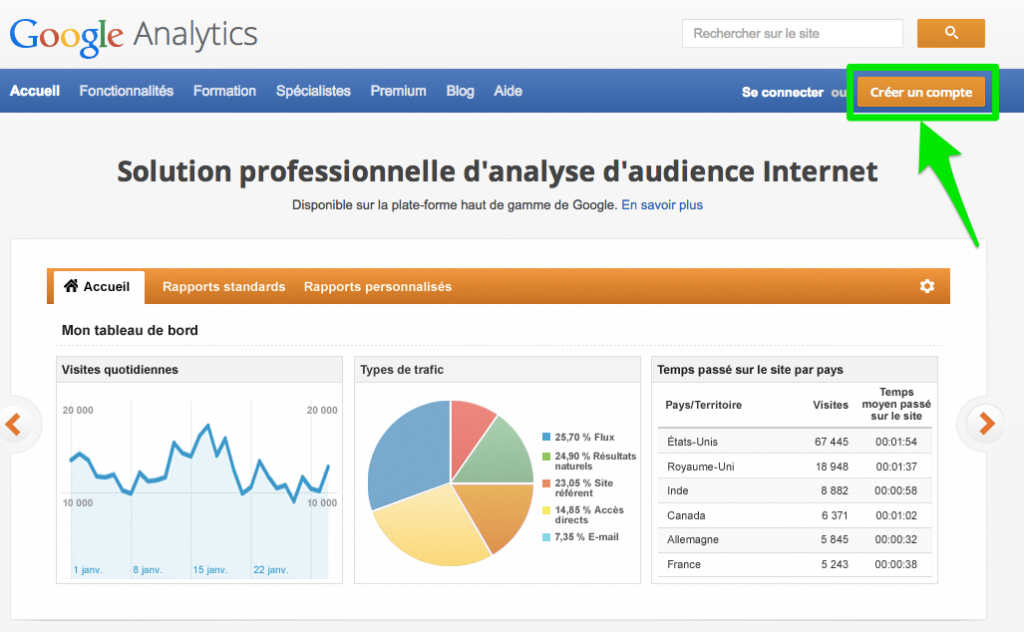Open the Blog navigation link
The height and width of the screenshot is (632, 1024).
(x=460, y=91)
